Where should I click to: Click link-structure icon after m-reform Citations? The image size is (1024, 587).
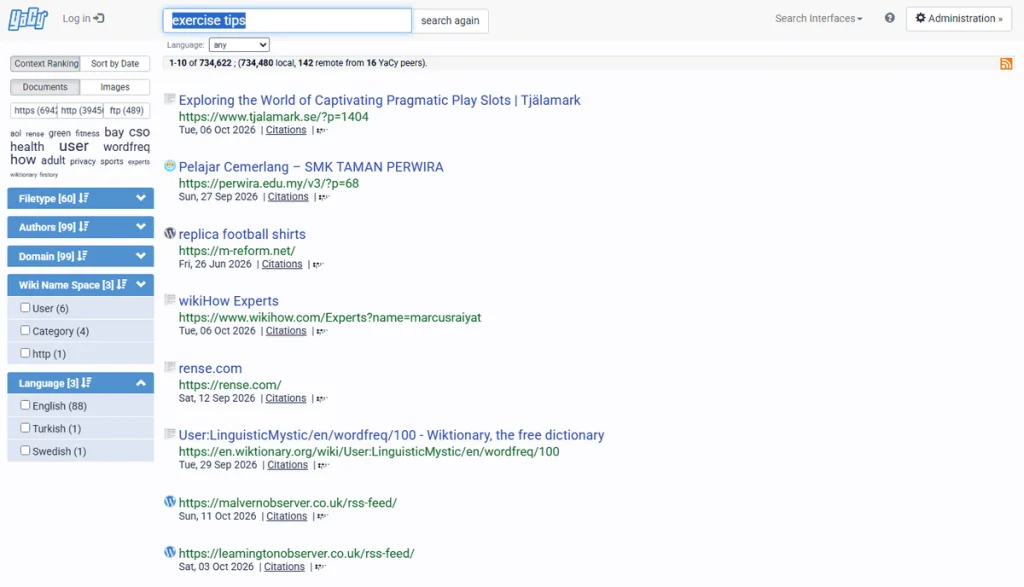click(x=317, y=264)
